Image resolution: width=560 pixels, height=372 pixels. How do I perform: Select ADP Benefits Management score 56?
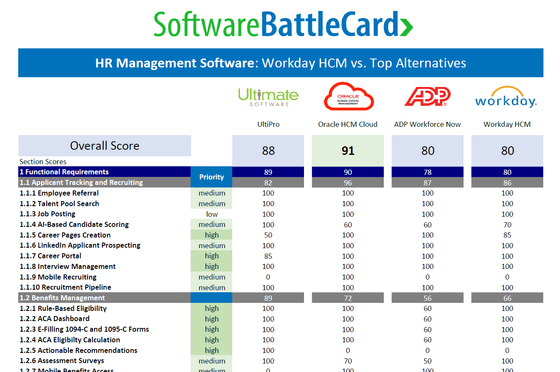pos(428,298)
